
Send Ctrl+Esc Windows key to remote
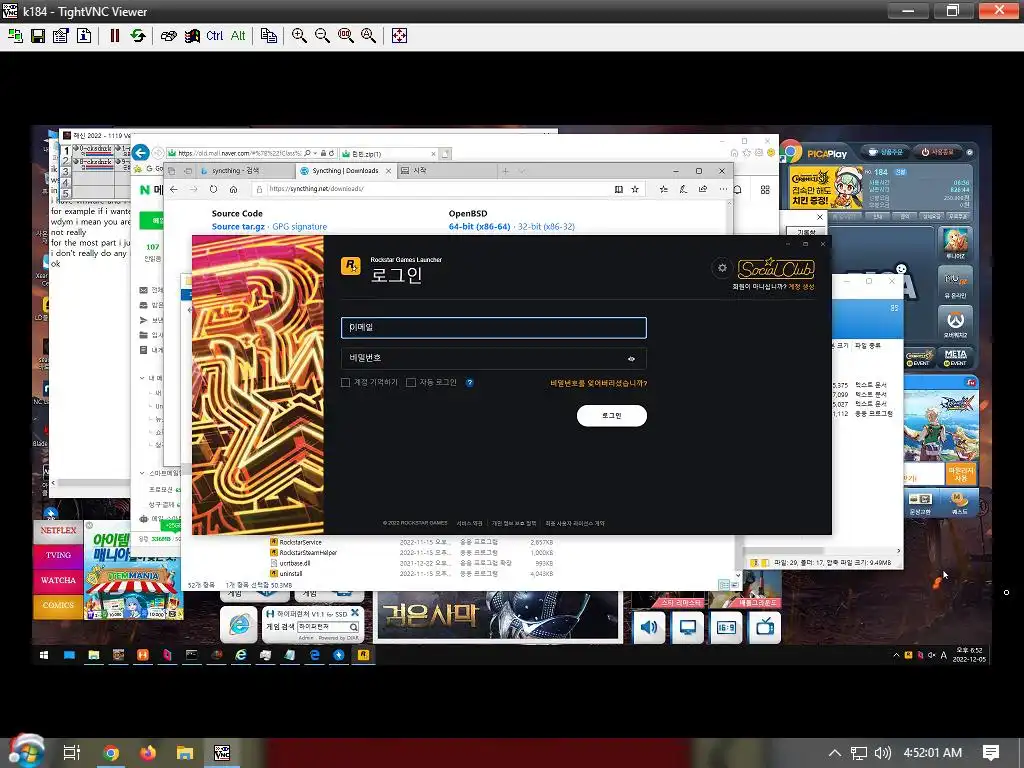pyautogui.click(x=191, y=36)
